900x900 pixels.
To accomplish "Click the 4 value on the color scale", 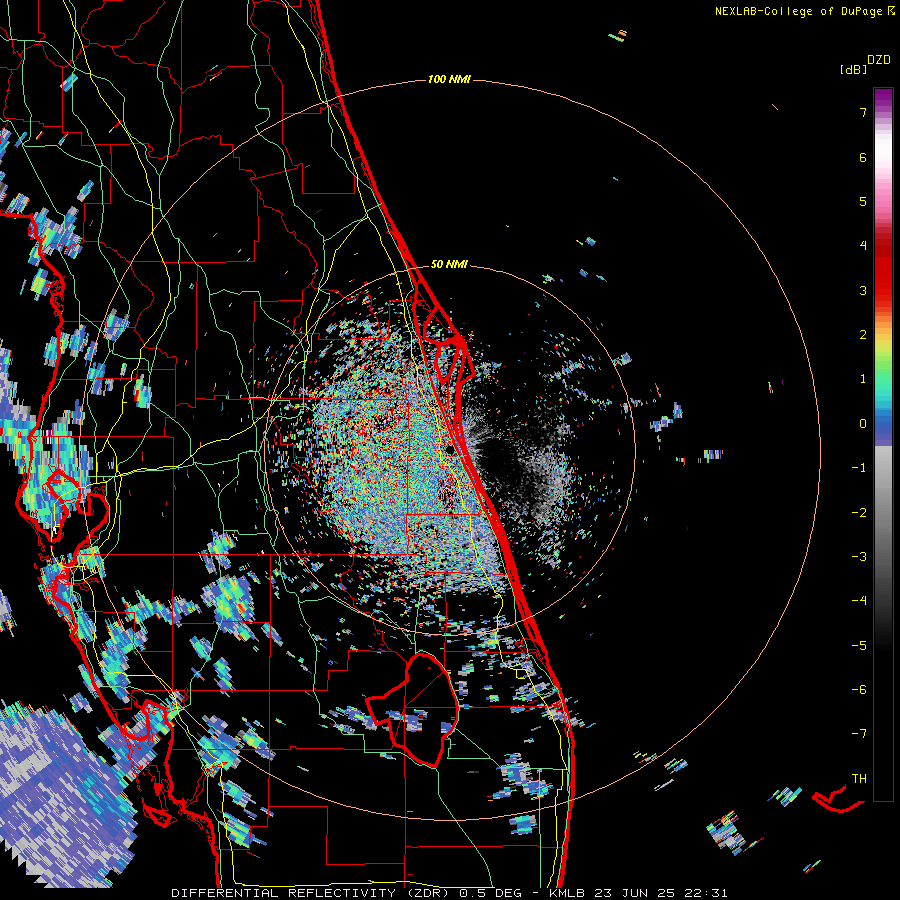I will (x=863, y=246).
